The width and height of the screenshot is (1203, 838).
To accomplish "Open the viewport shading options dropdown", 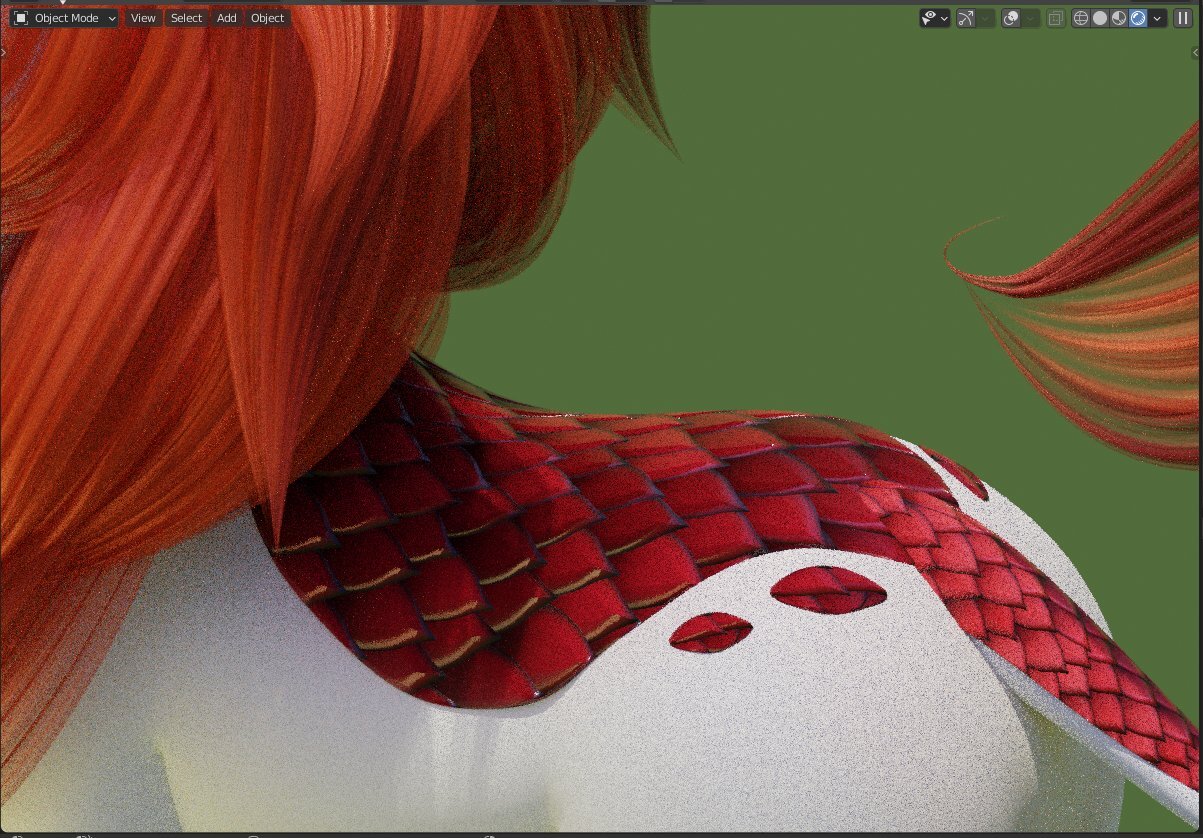I will point(1158,18).
